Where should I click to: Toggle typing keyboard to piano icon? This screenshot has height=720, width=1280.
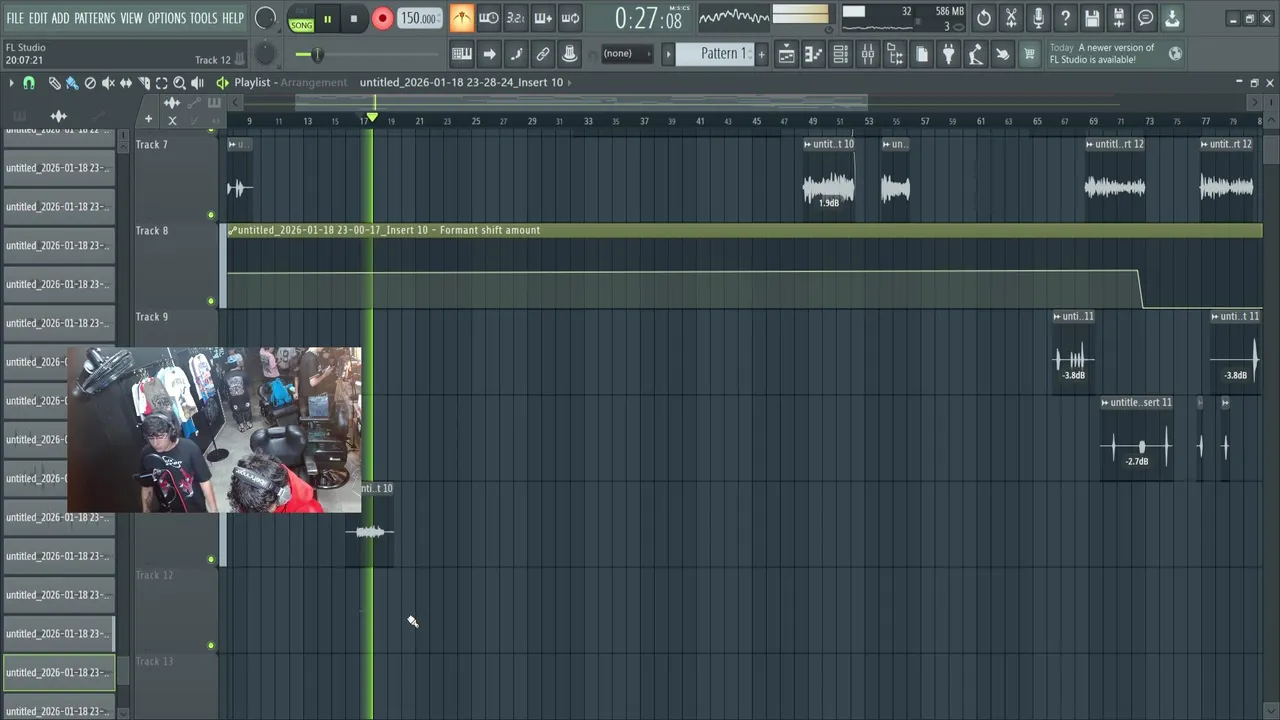pos(462,54)
